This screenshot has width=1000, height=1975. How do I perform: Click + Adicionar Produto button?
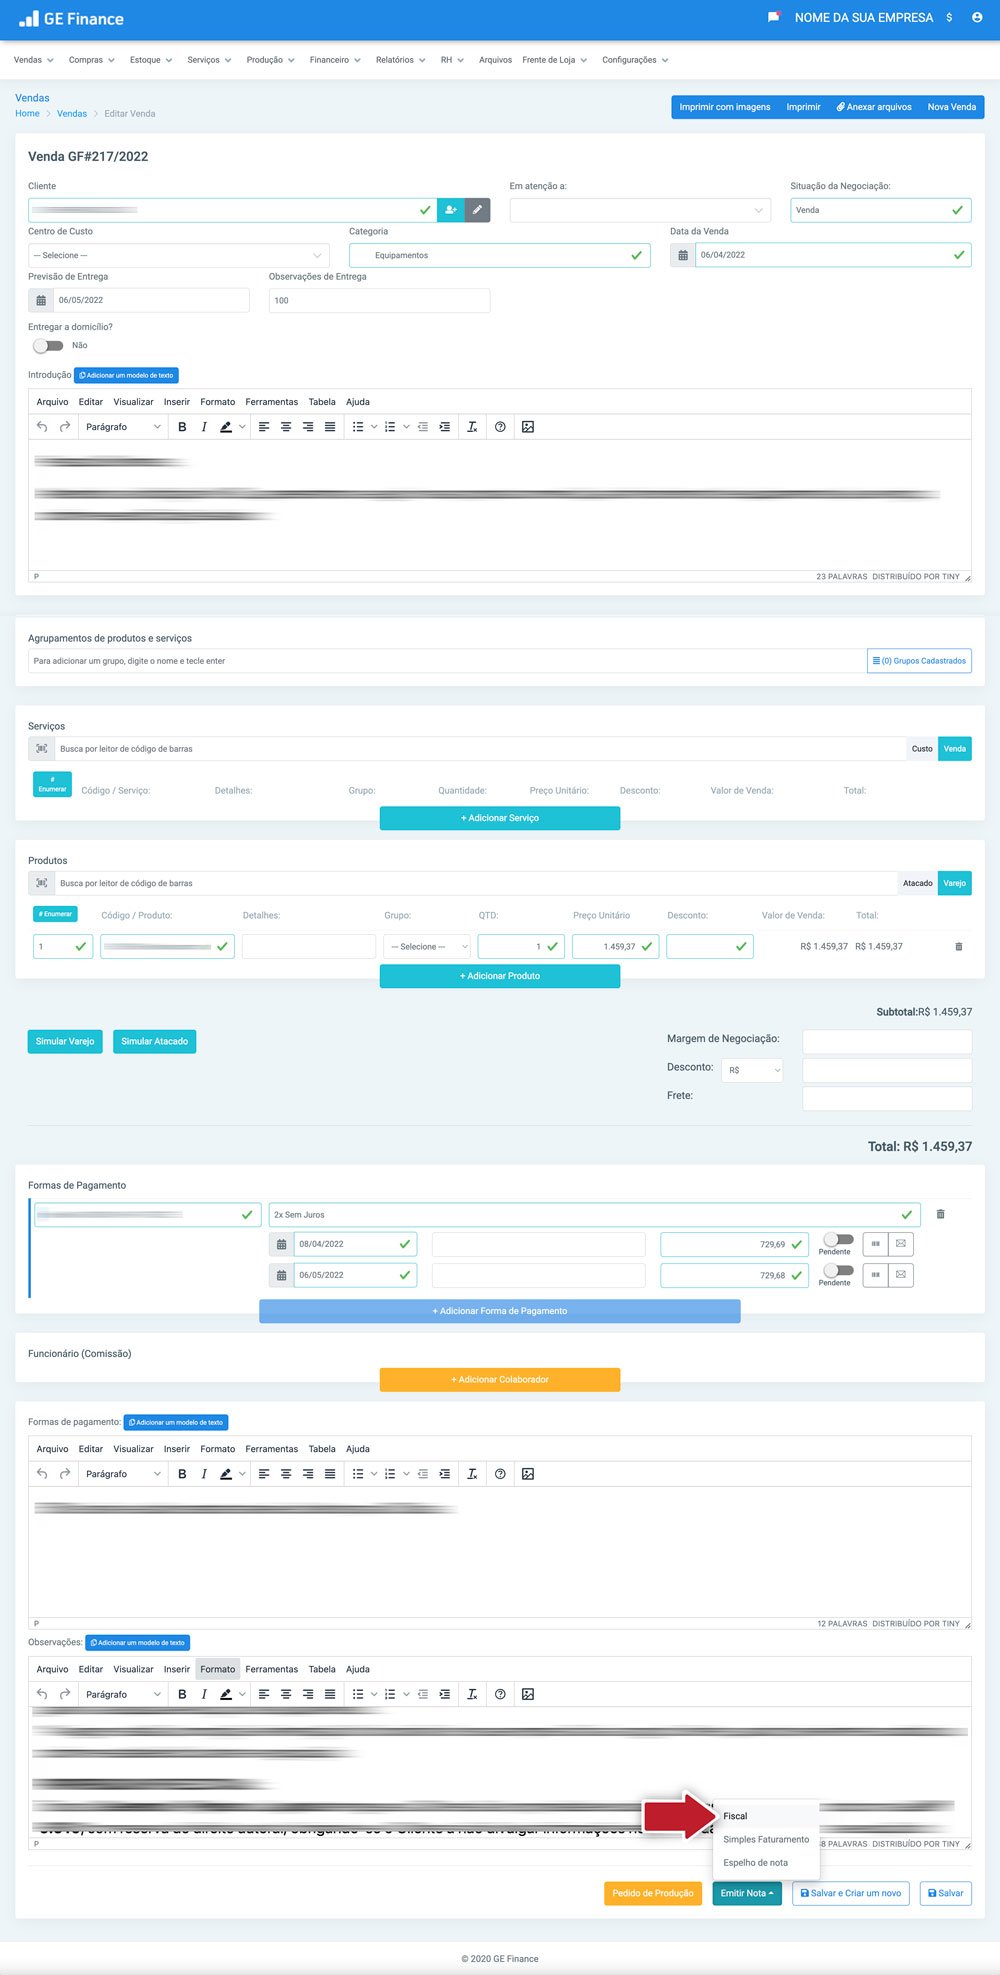click(x=500, y=976)
